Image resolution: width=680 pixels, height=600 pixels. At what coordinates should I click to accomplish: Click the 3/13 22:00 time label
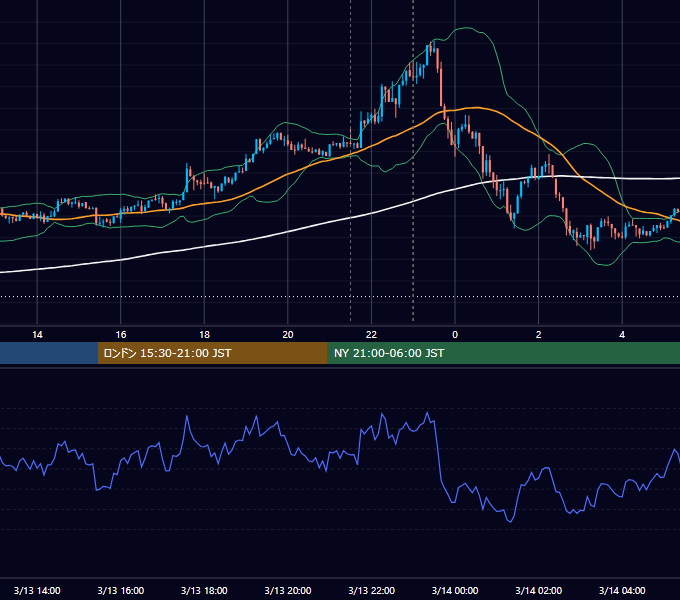(372, 590)
